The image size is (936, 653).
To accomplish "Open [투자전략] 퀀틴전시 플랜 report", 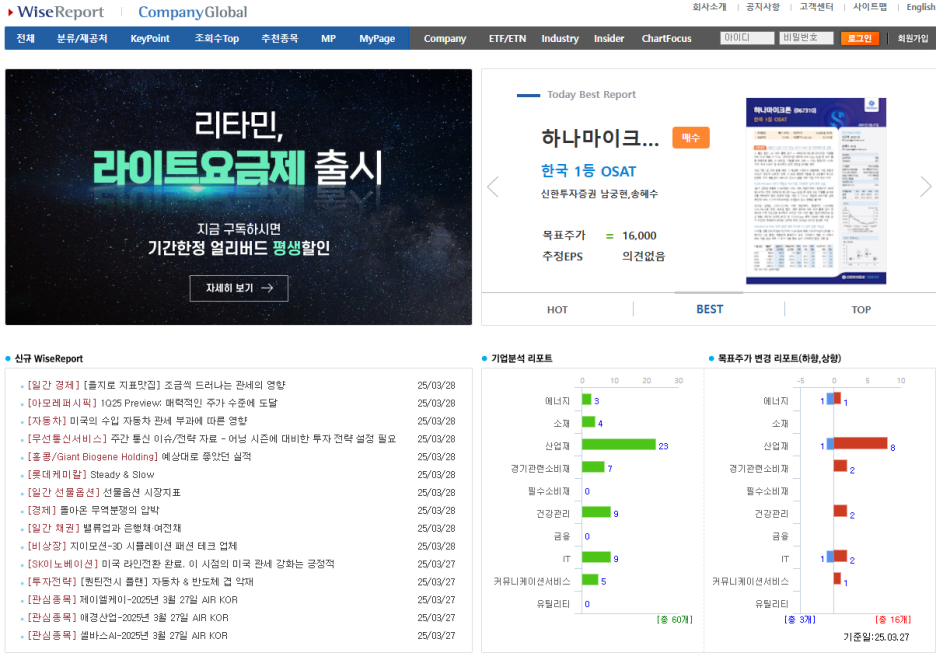I will pyautogui.click(x=141, y=582).
